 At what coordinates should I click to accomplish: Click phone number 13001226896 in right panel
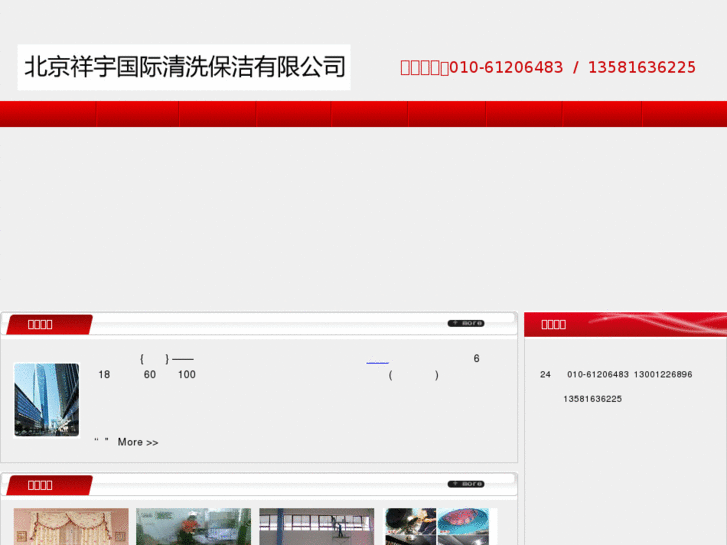pyautogui.click(x=663, y=375)
